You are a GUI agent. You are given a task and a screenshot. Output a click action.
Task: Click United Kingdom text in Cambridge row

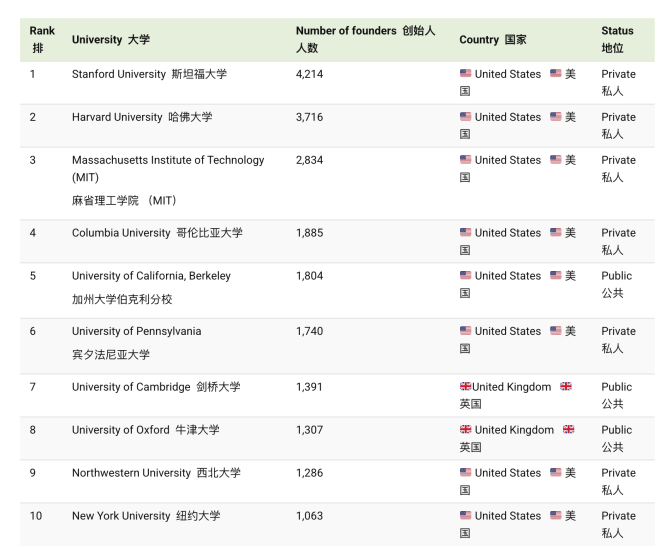click(511, 387)
